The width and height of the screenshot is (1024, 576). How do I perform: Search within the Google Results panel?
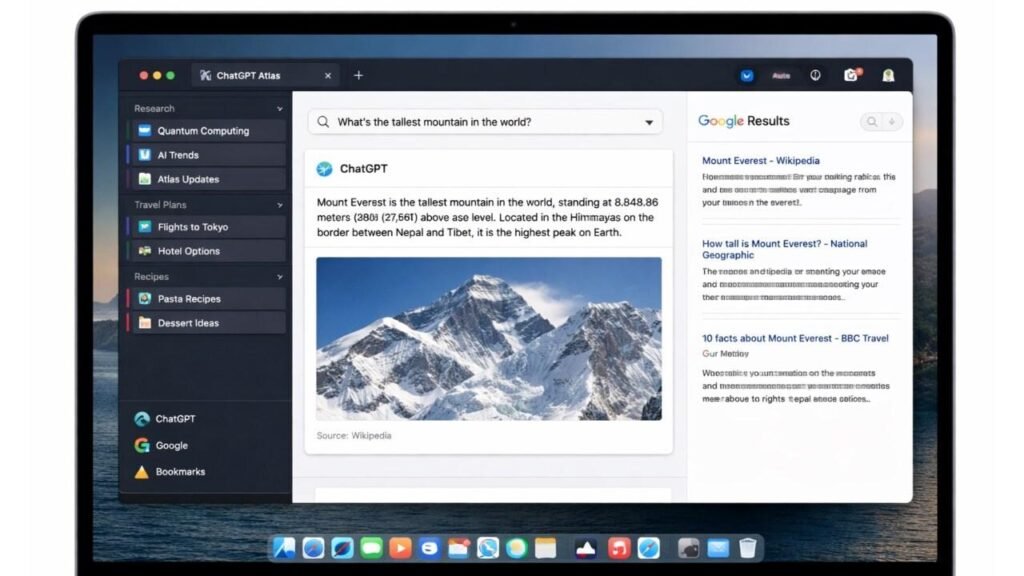coord(871,121)
